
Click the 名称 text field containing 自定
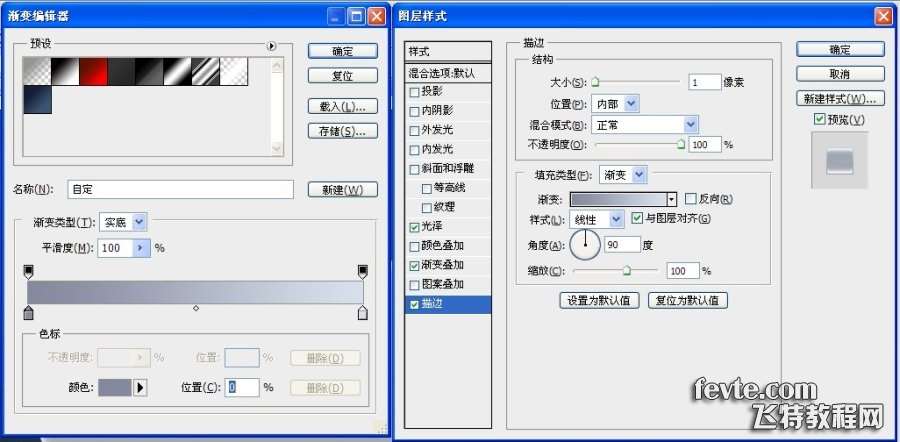click(180, 189)
